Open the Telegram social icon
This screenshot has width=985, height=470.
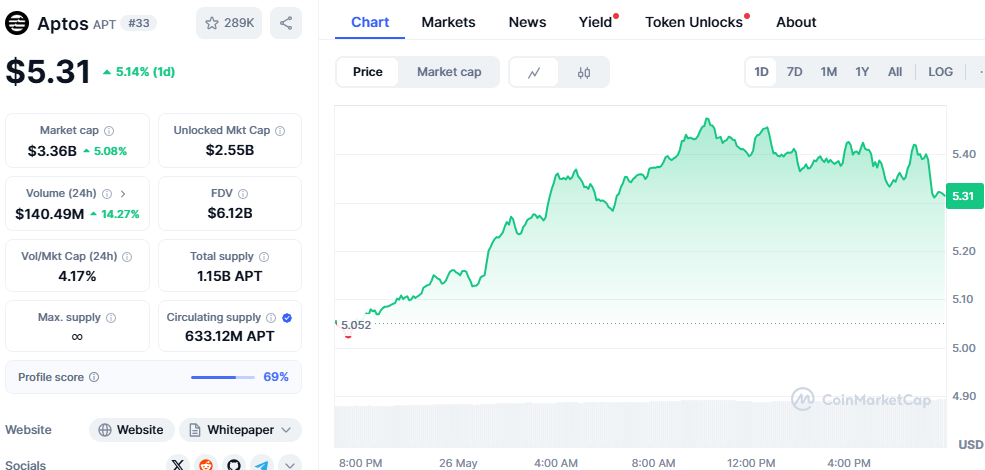coord(262,465)
